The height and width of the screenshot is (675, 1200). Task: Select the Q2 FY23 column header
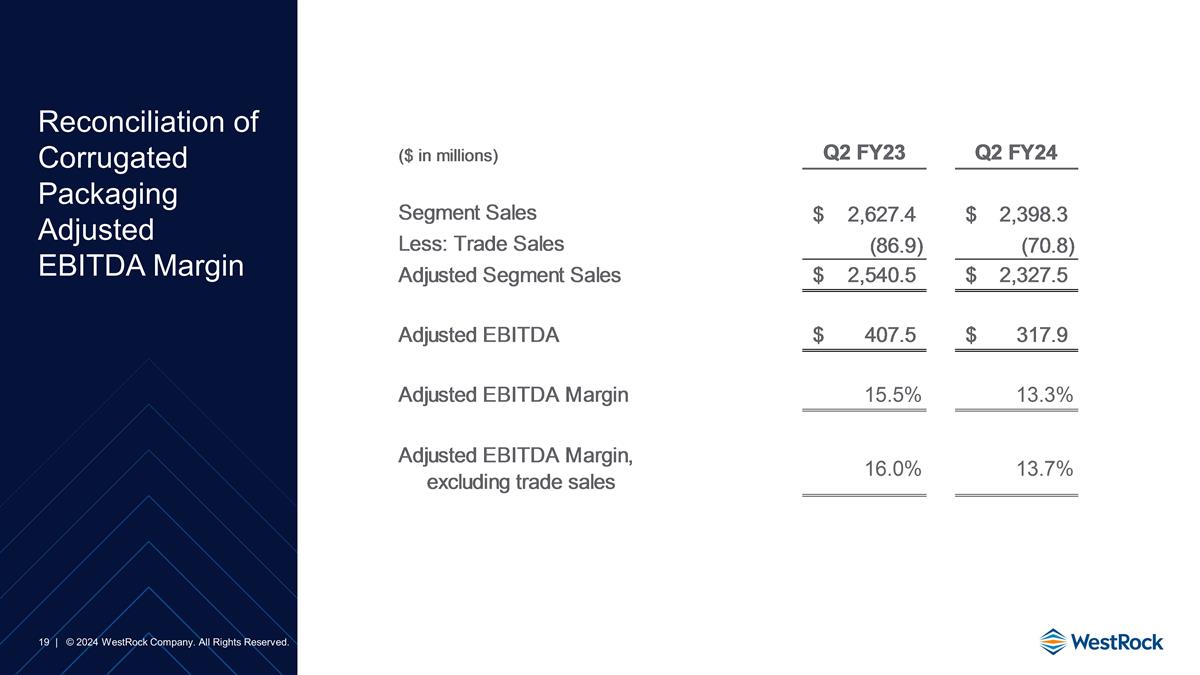864,153
